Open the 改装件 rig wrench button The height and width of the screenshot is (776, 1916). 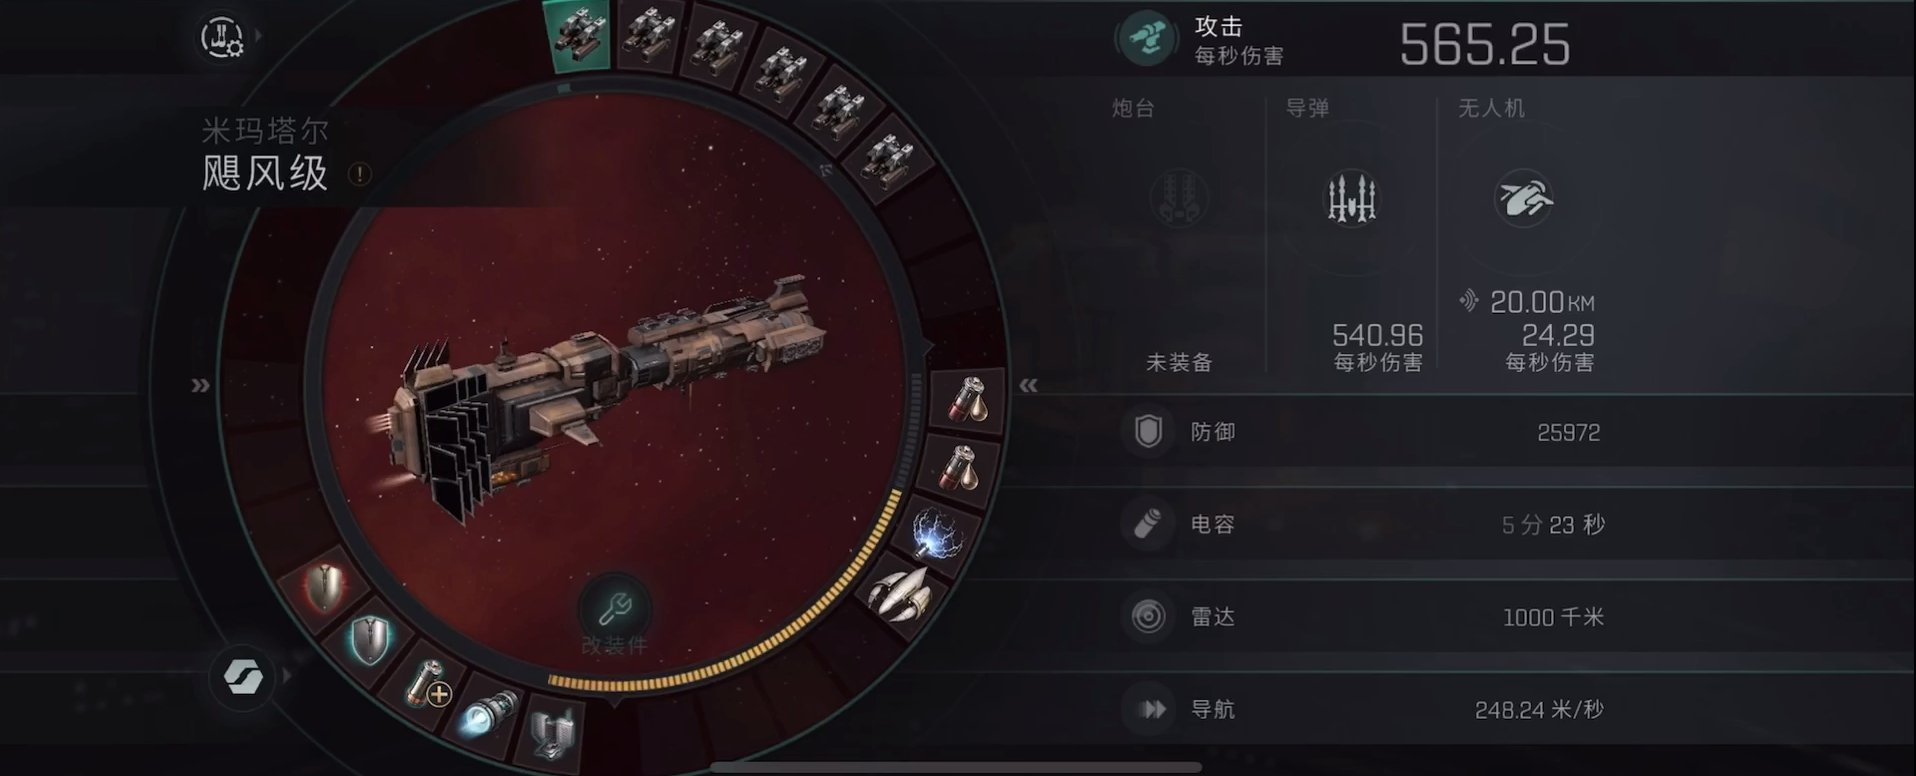point(614,607)
